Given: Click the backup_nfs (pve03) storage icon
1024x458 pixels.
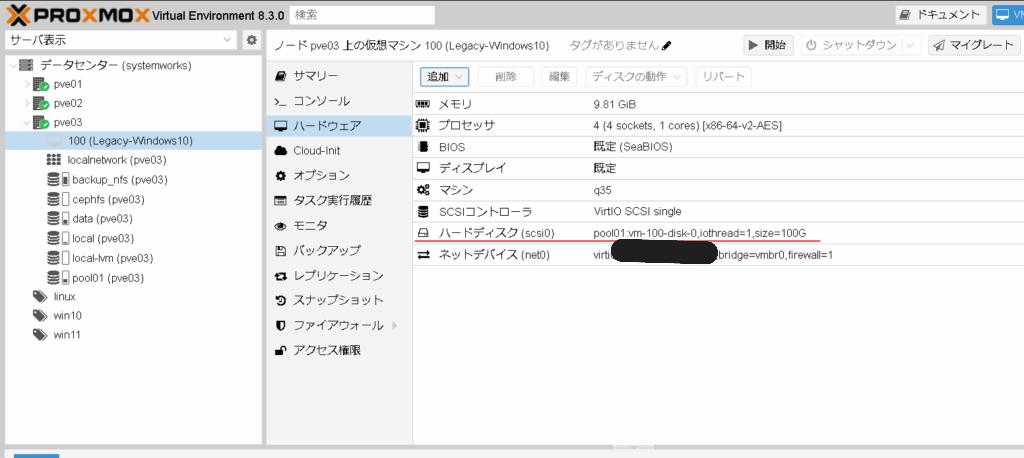Looking at the screenshot, I should (x=58, y=180).
